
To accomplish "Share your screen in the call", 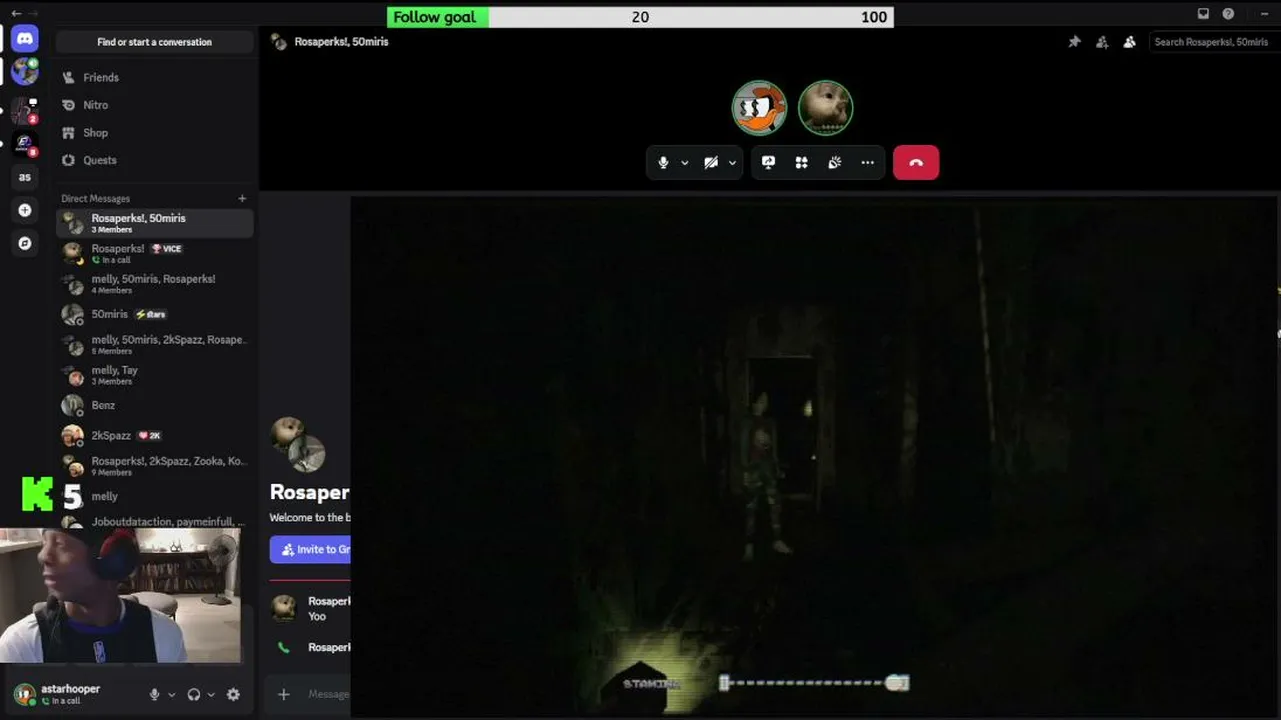I will (x=768, y=163).
